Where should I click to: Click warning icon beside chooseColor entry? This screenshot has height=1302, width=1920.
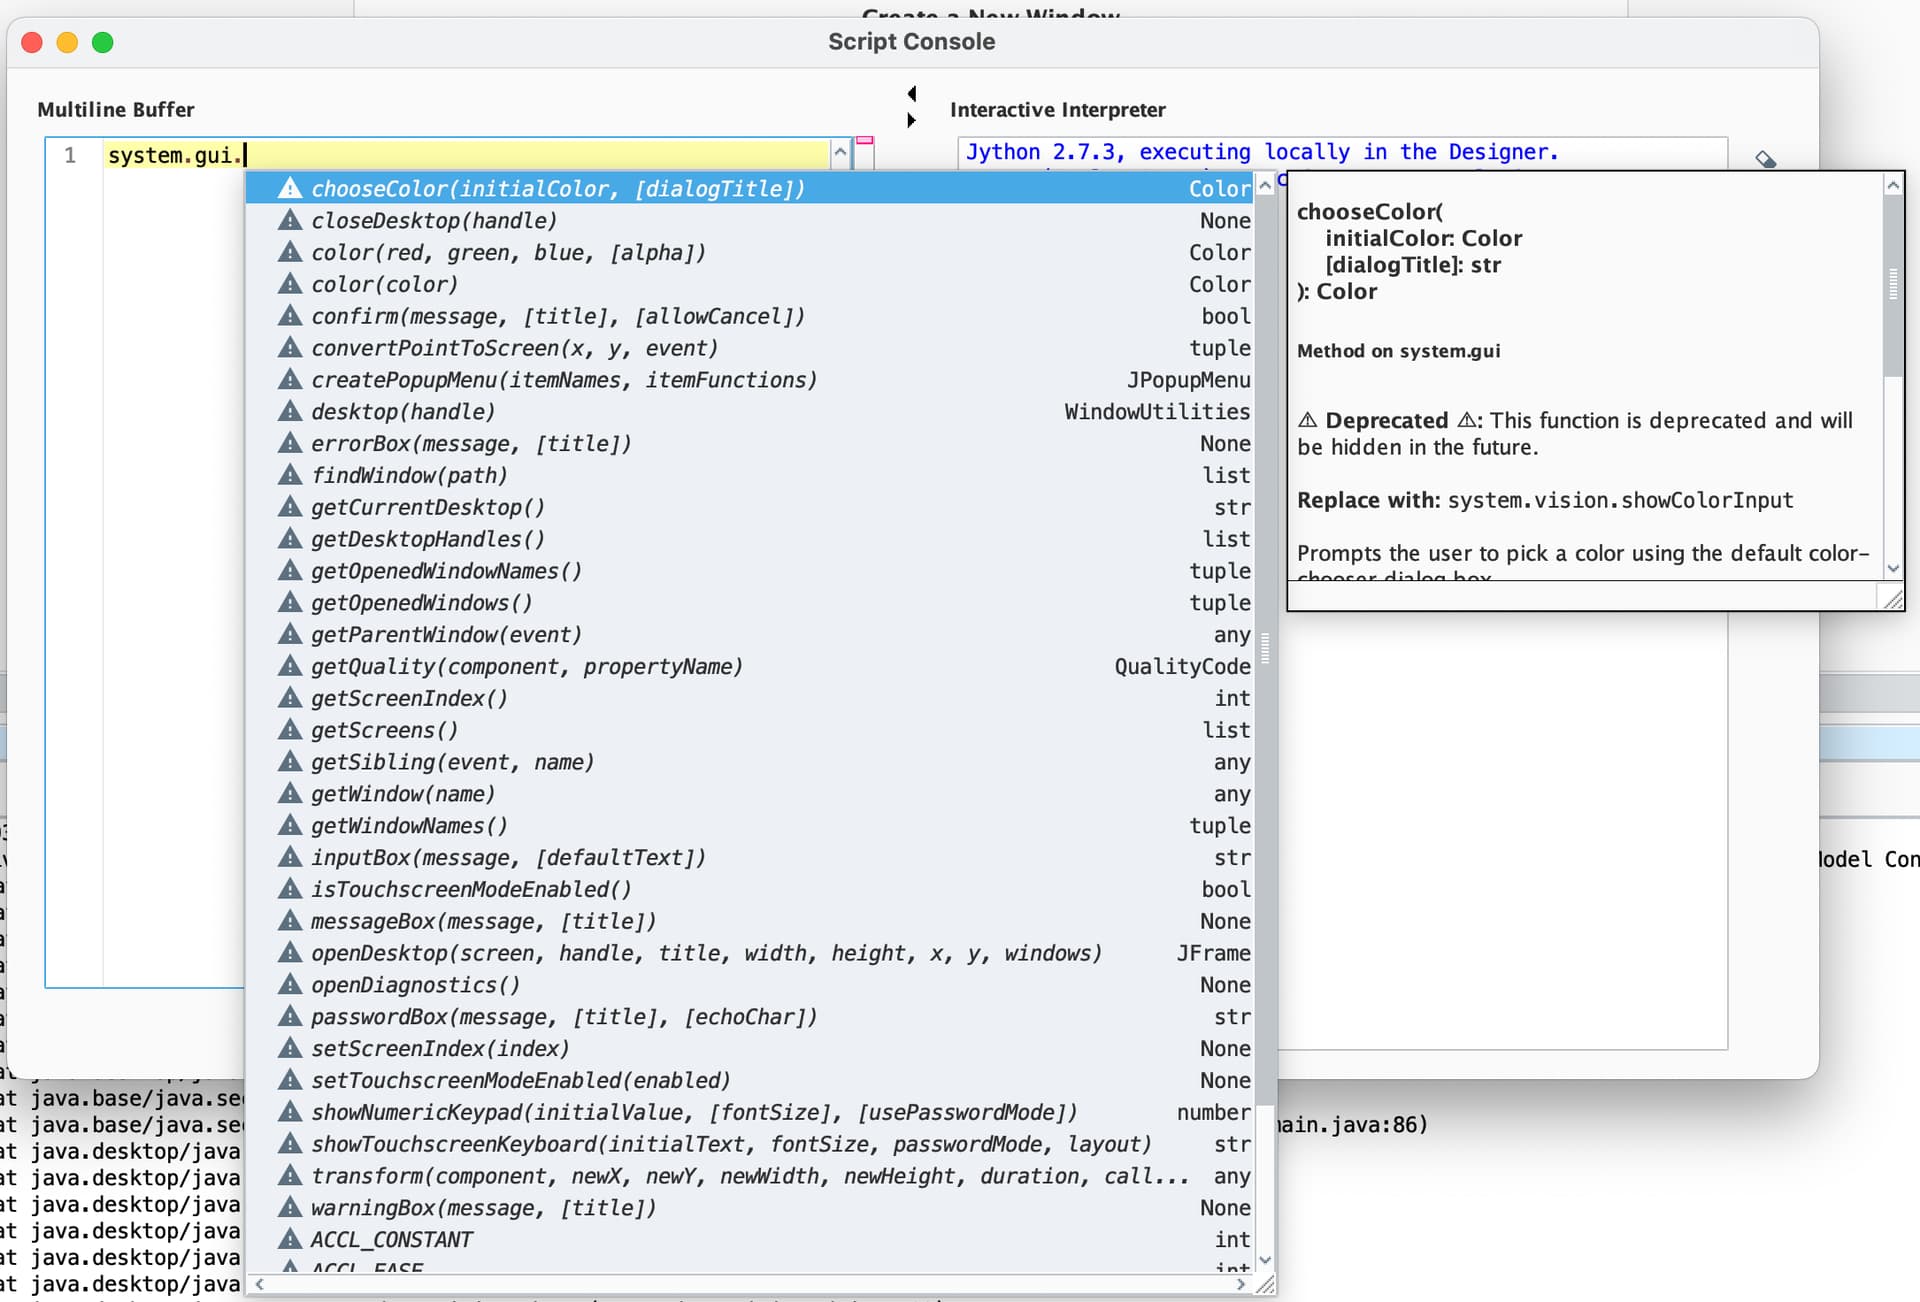[x=290, y=188]
